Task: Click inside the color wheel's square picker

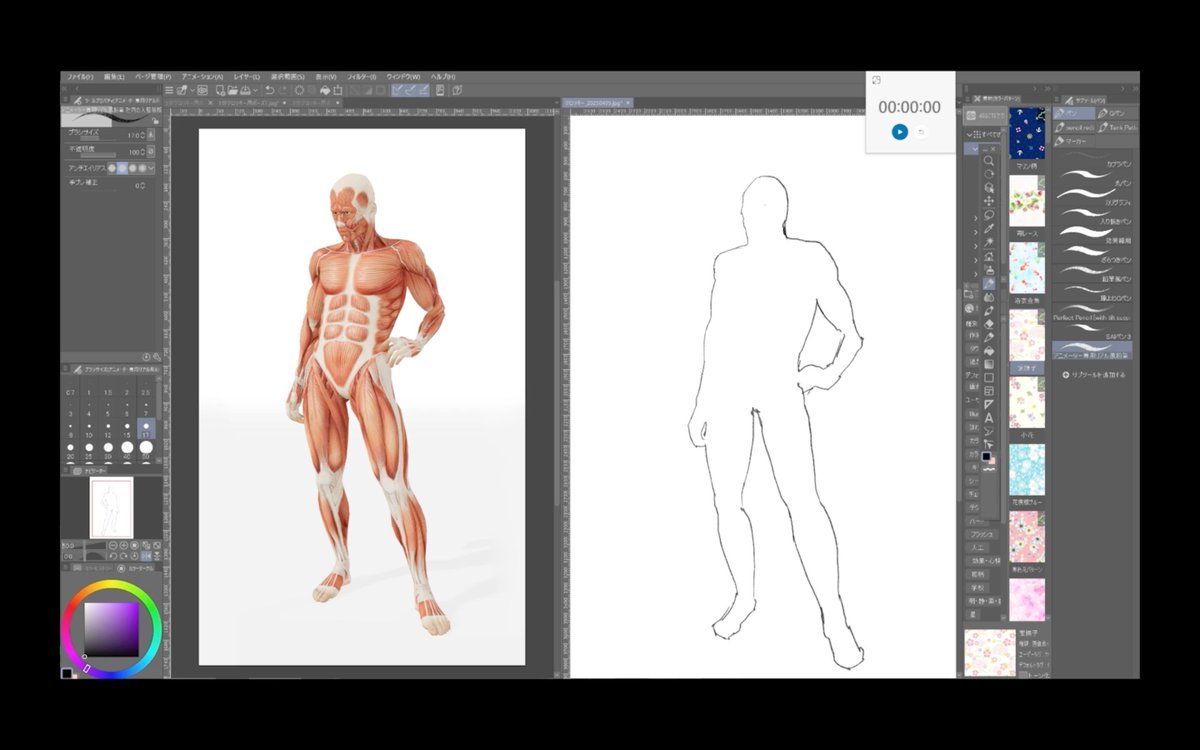Action: [111, 630]
